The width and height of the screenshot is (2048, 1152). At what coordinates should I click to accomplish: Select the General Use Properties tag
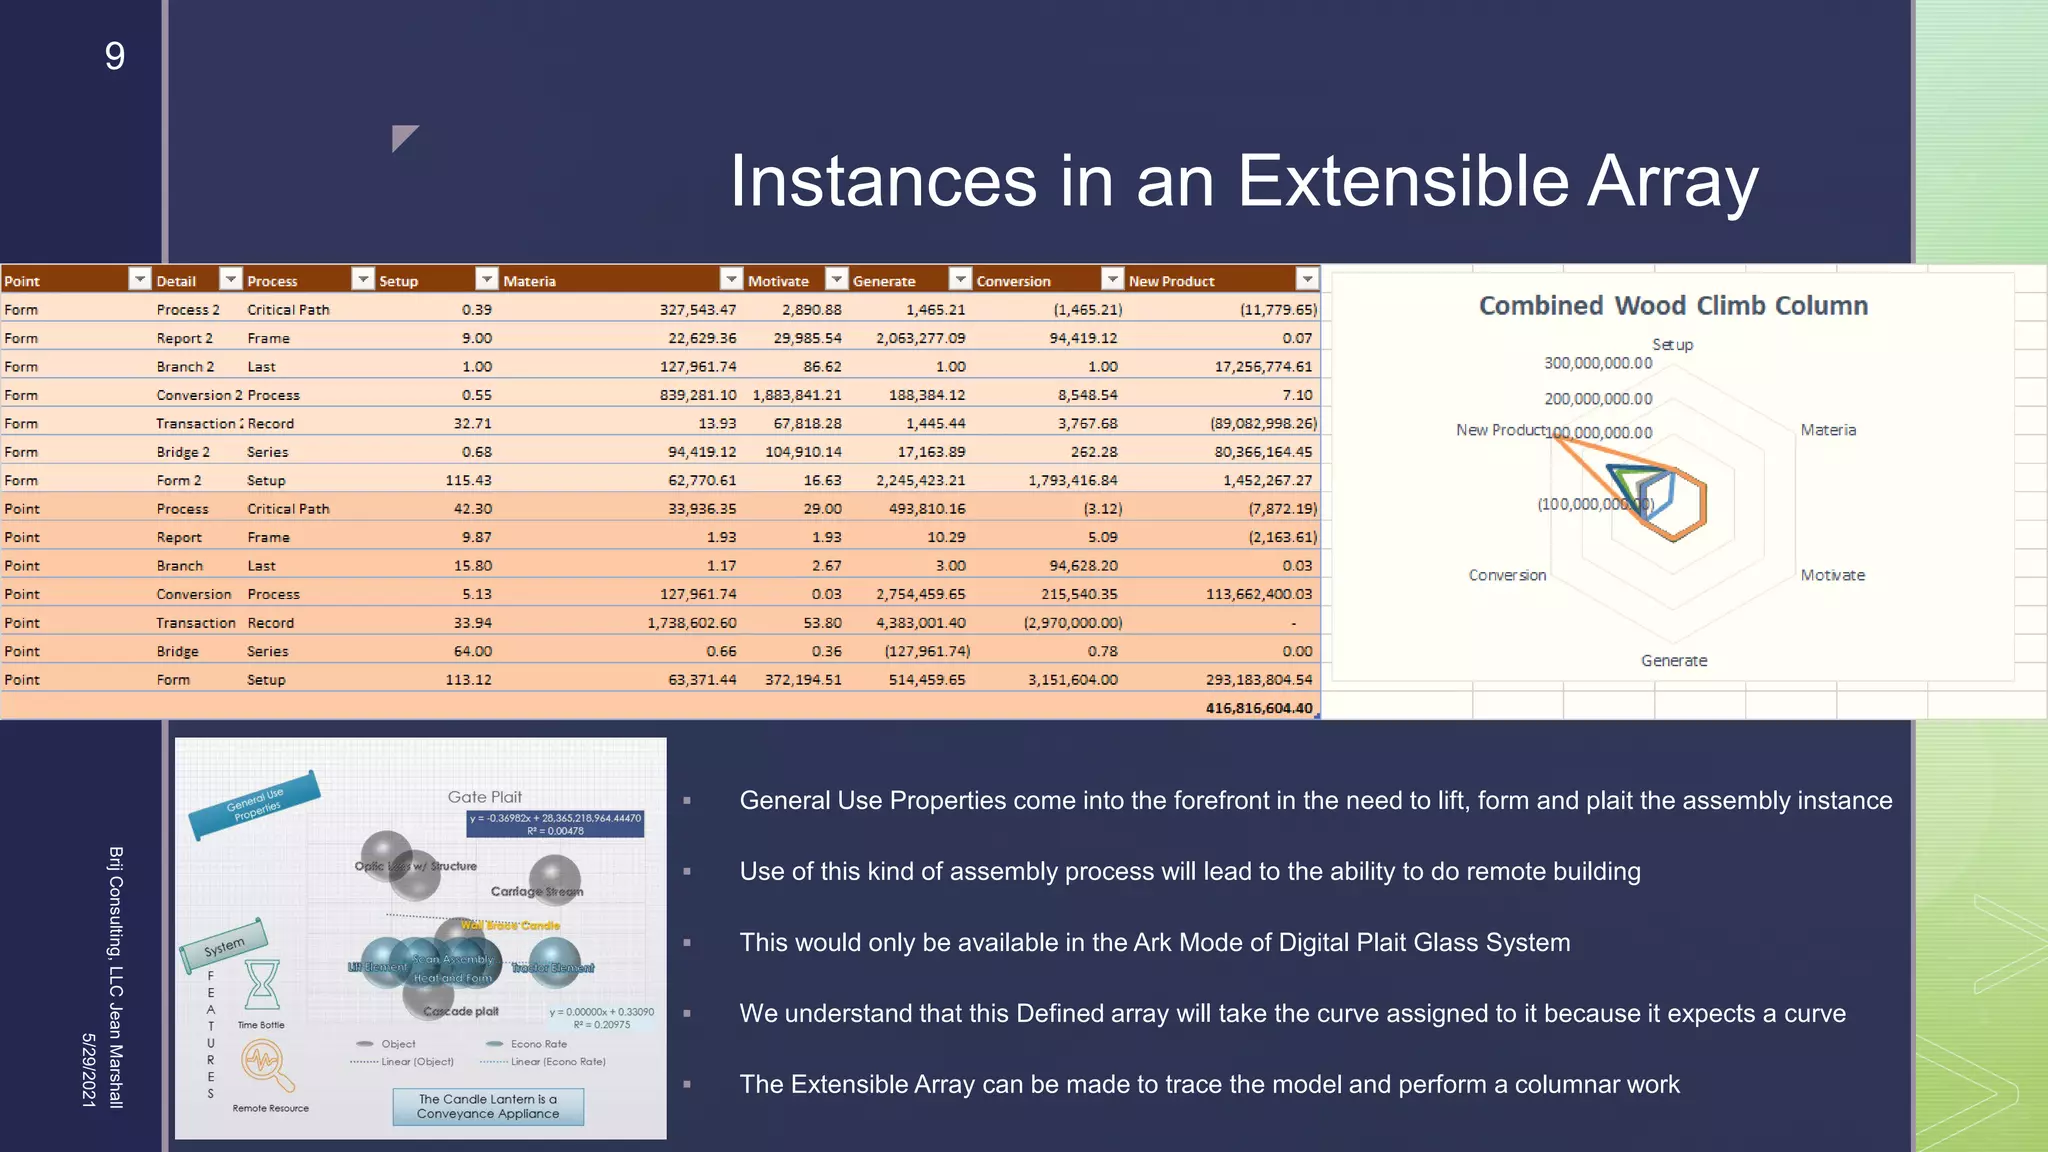254,804
